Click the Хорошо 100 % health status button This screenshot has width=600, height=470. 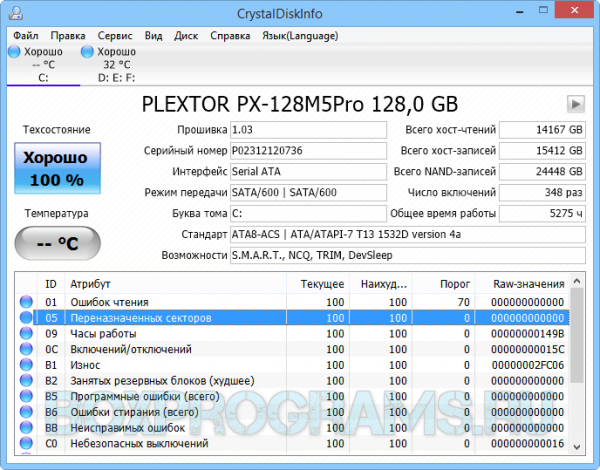click(57, 168)
